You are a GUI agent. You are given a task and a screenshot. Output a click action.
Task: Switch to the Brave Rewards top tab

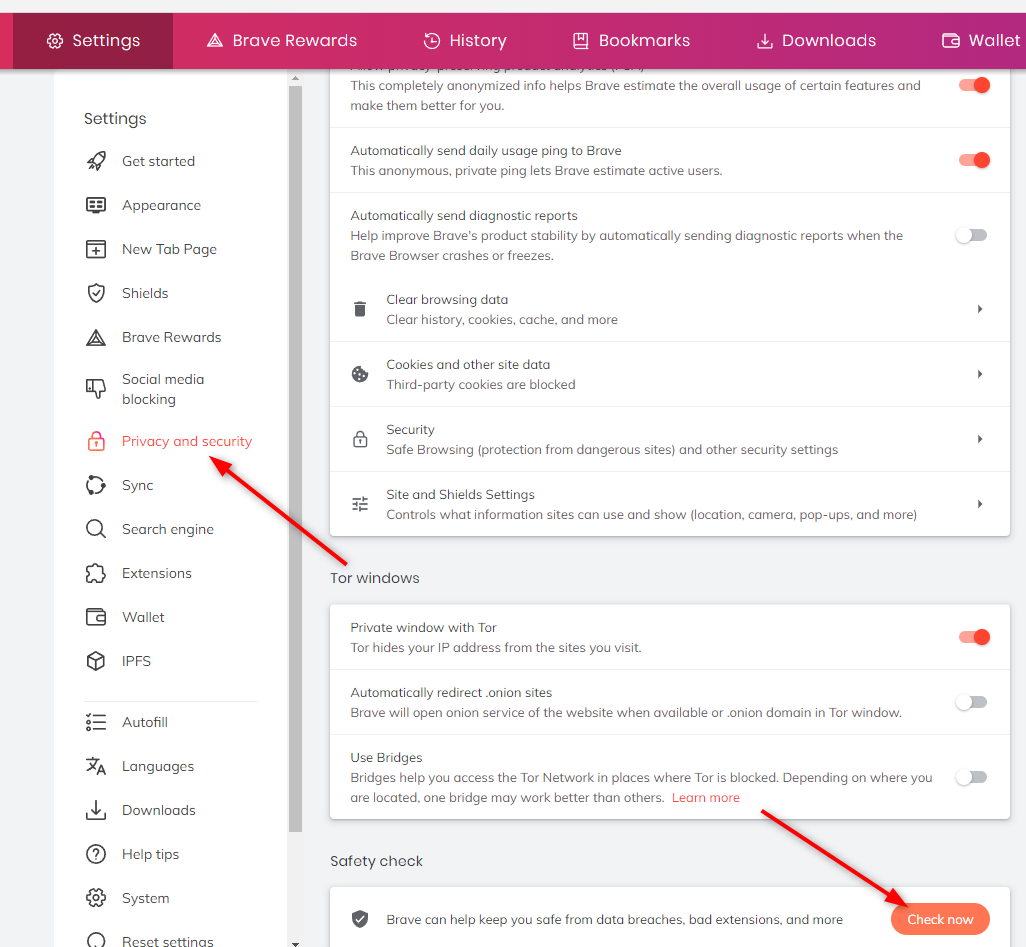click(x=281, y=41)
